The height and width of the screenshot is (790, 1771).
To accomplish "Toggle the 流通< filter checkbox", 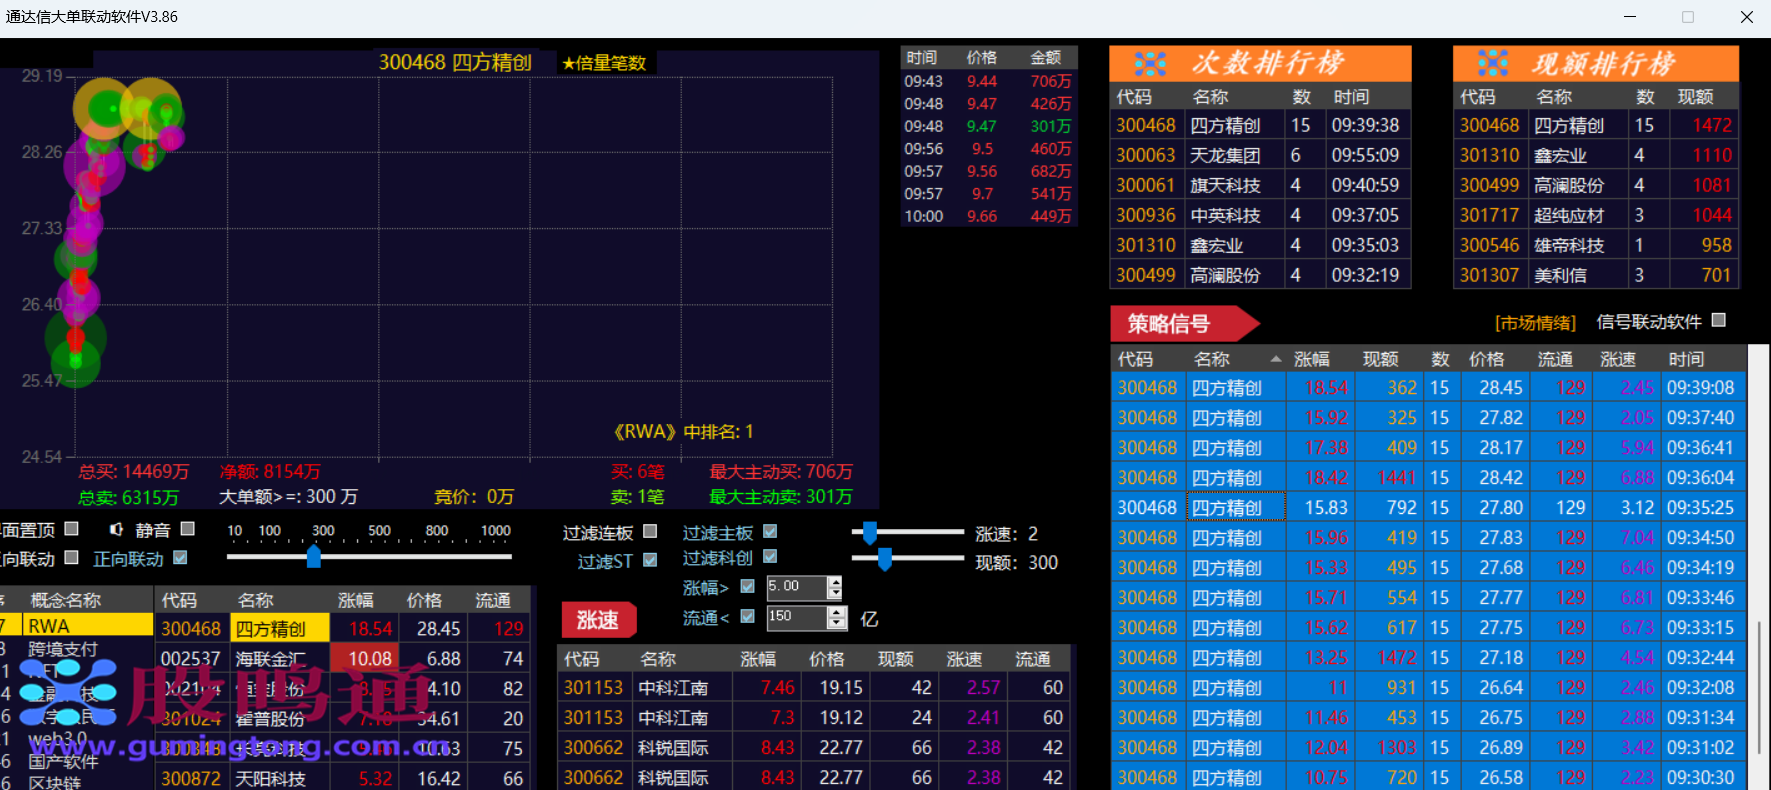I will coord(747,616).
